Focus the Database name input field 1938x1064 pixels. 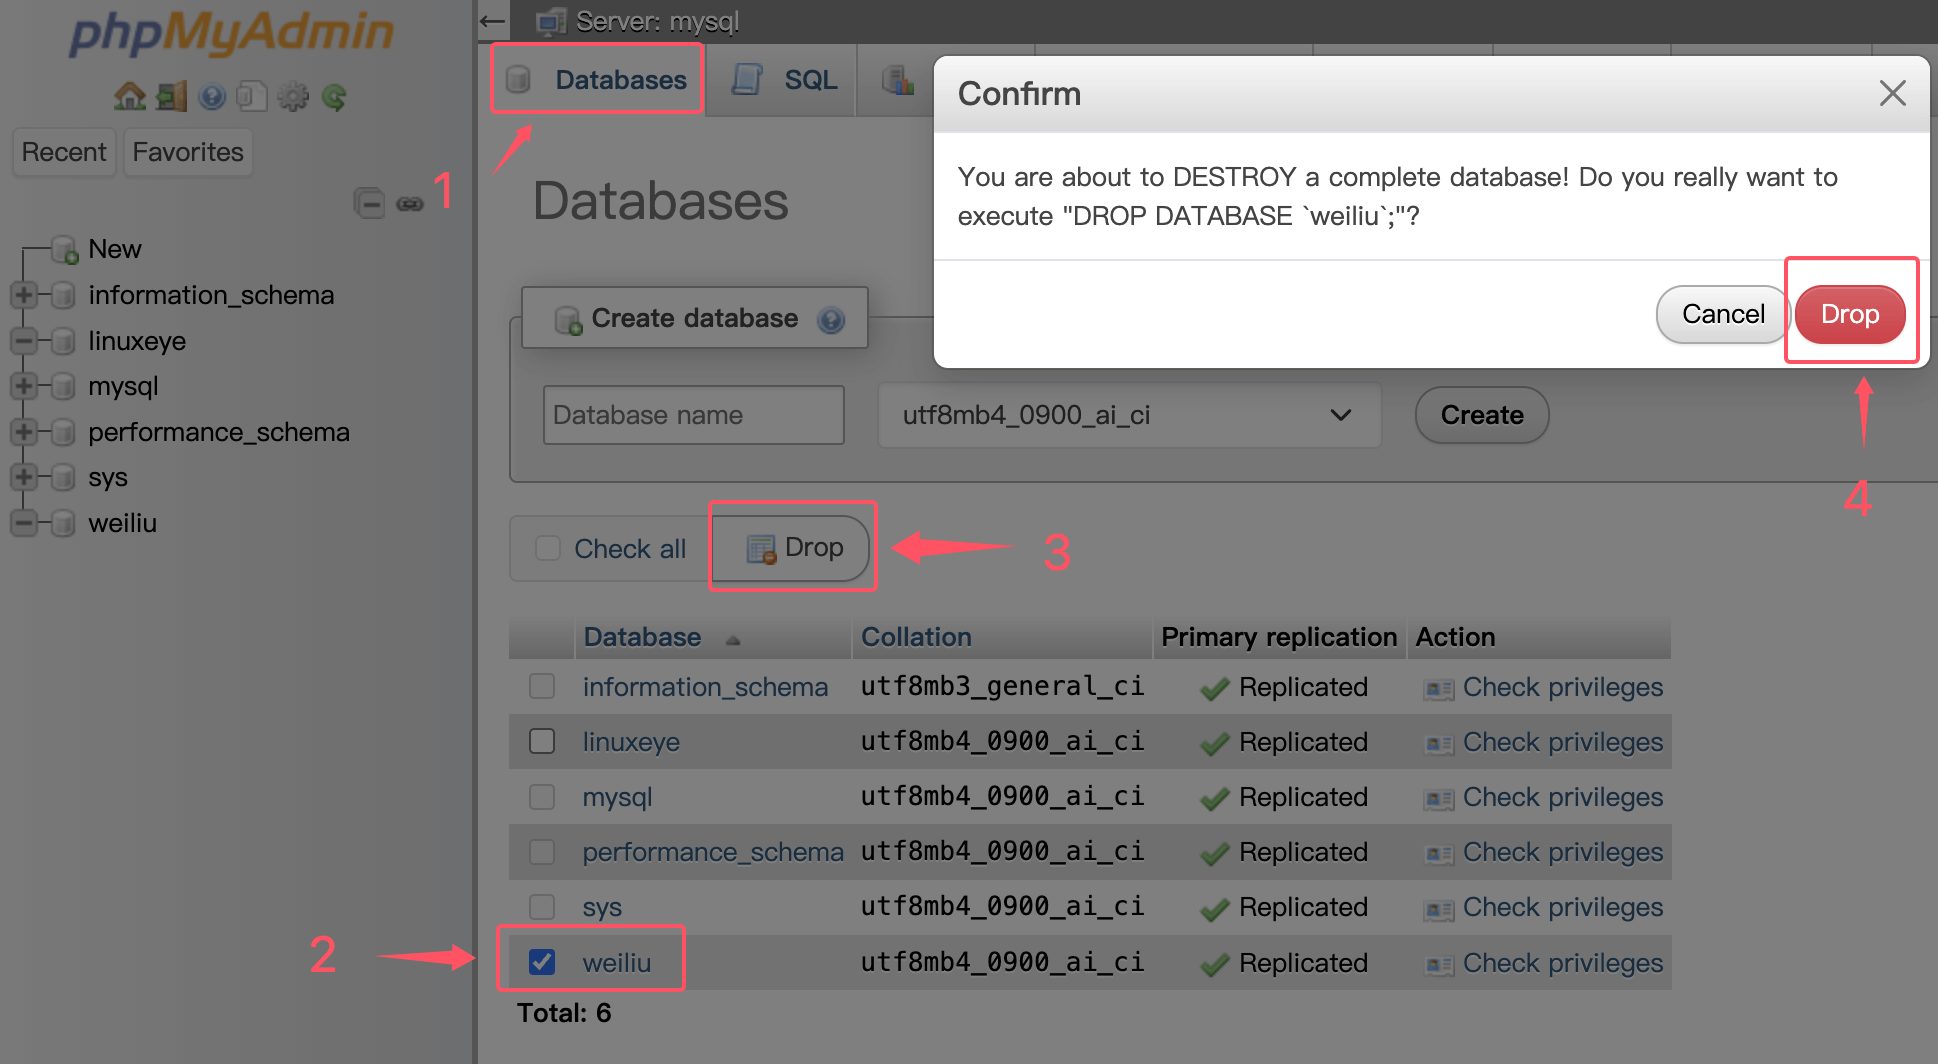694,415
